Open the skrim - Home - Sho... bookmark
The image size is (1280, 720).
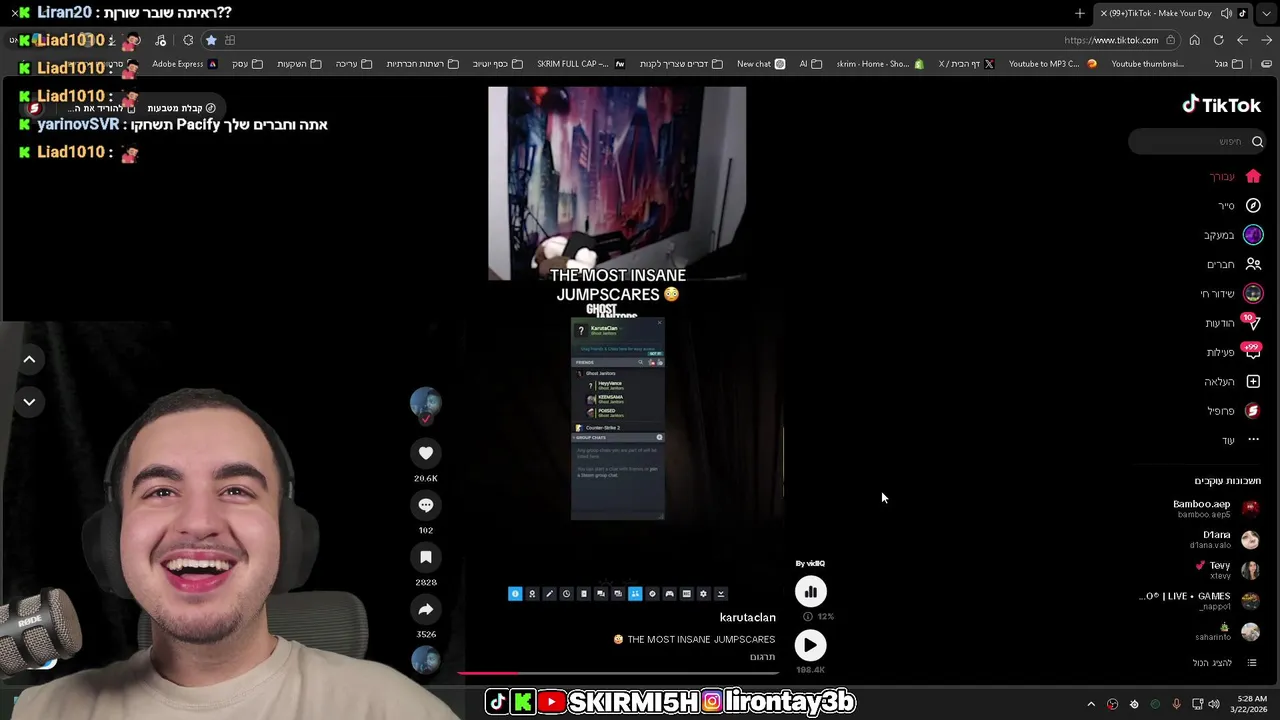click(880, 64)
